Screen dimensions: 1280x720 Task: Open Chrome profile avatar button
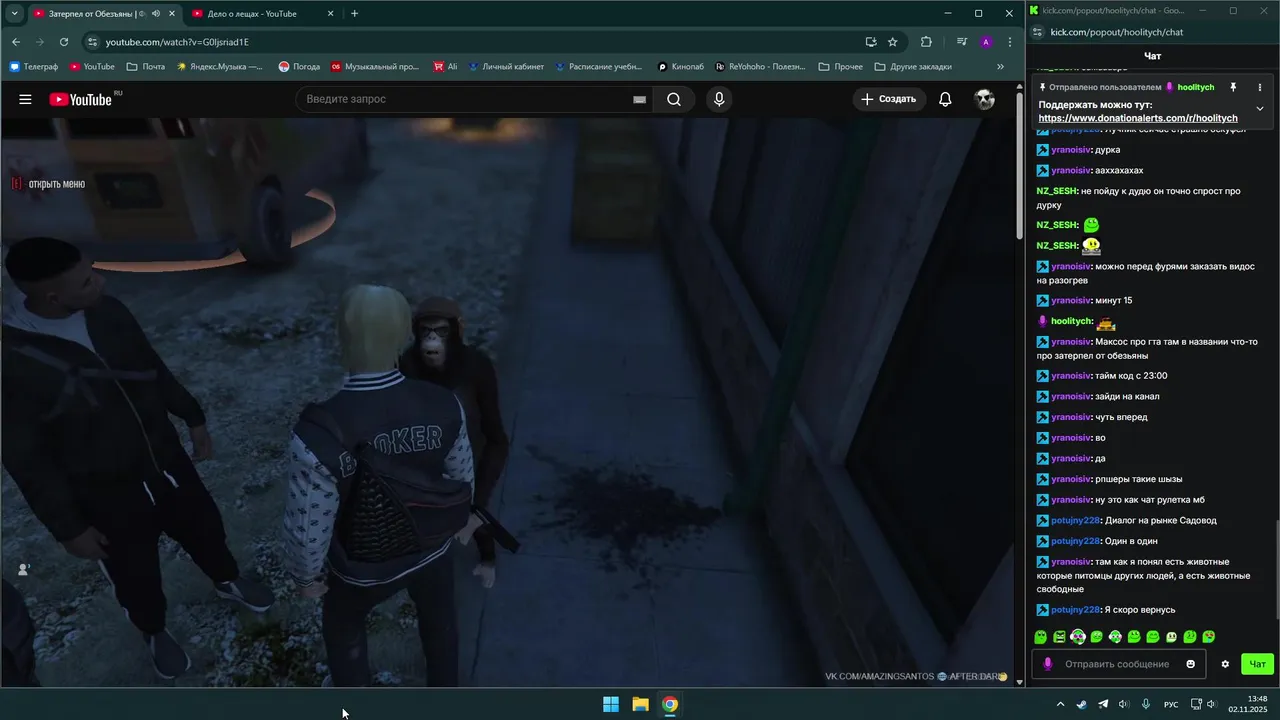pos(986,42)
